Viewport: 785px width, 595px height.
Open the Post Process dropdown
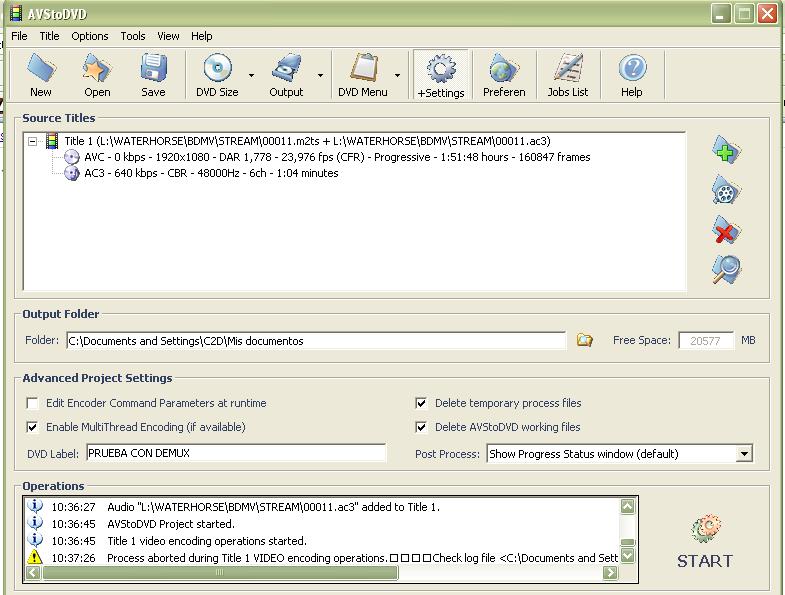[x=743, y=454]
